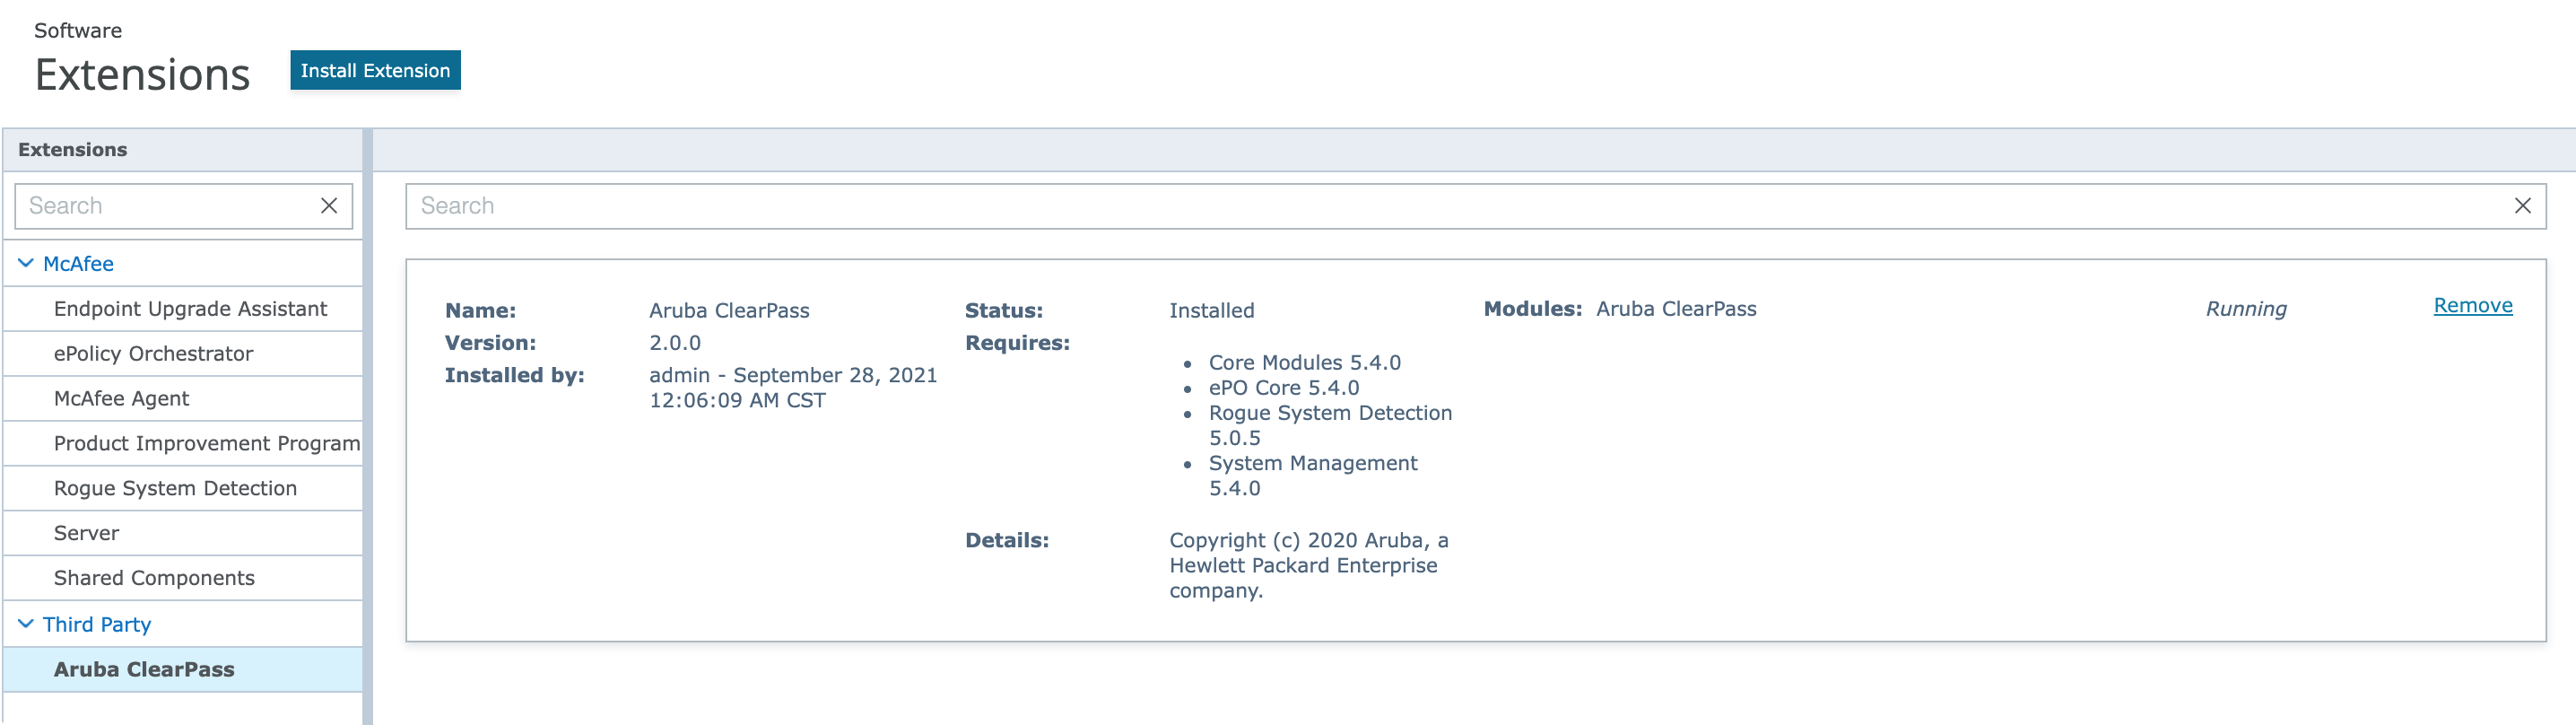Click the version value 2.0.0
This screenshot has width=2576, height=725.
[675, 342]
